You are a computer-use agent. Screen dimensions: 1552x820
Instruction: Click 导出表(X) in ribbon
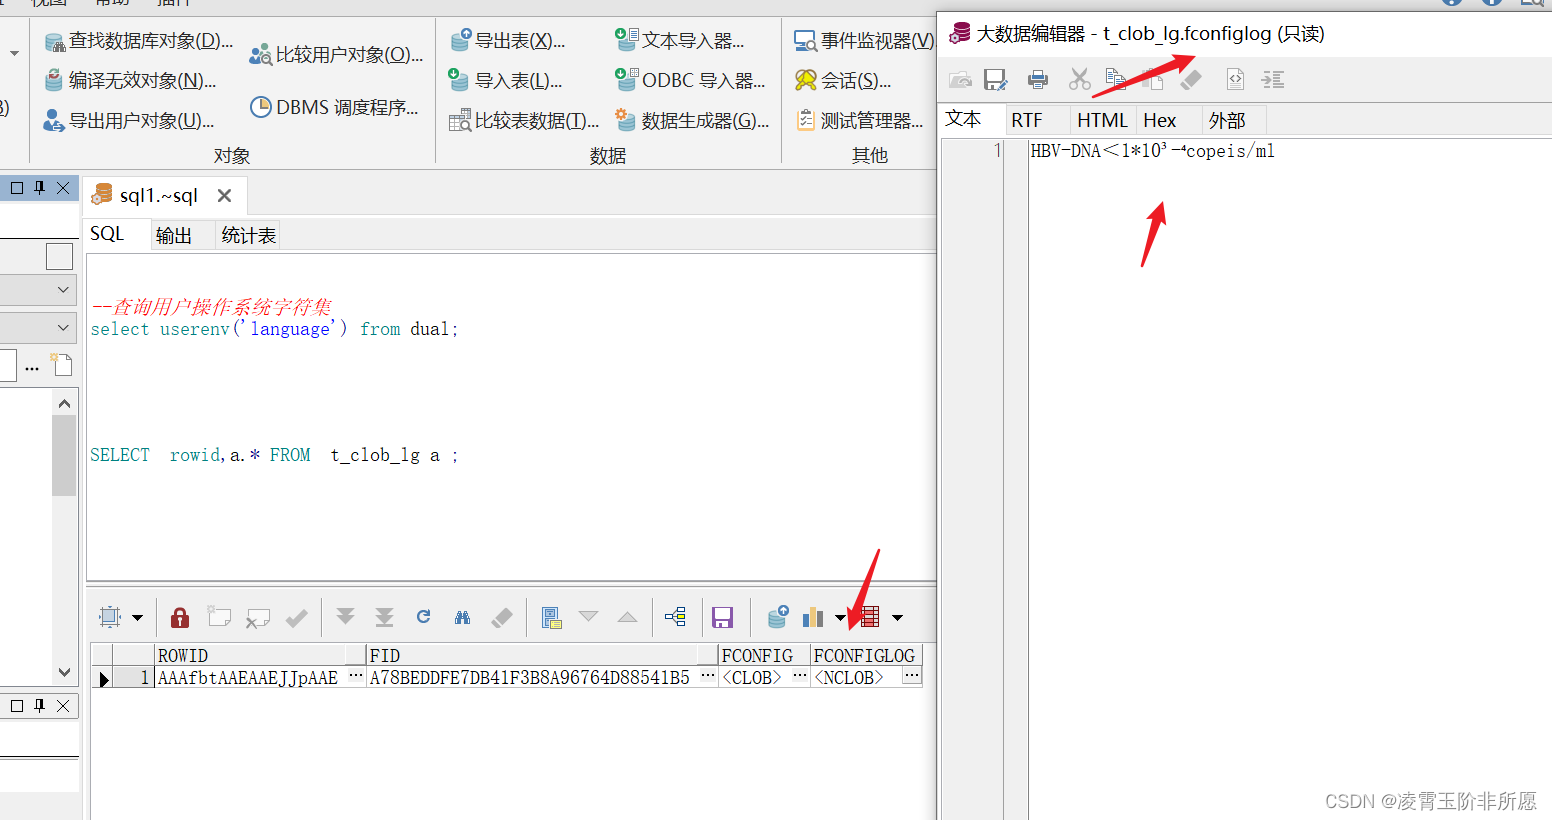pyautogui.click(x=507, y=41)
